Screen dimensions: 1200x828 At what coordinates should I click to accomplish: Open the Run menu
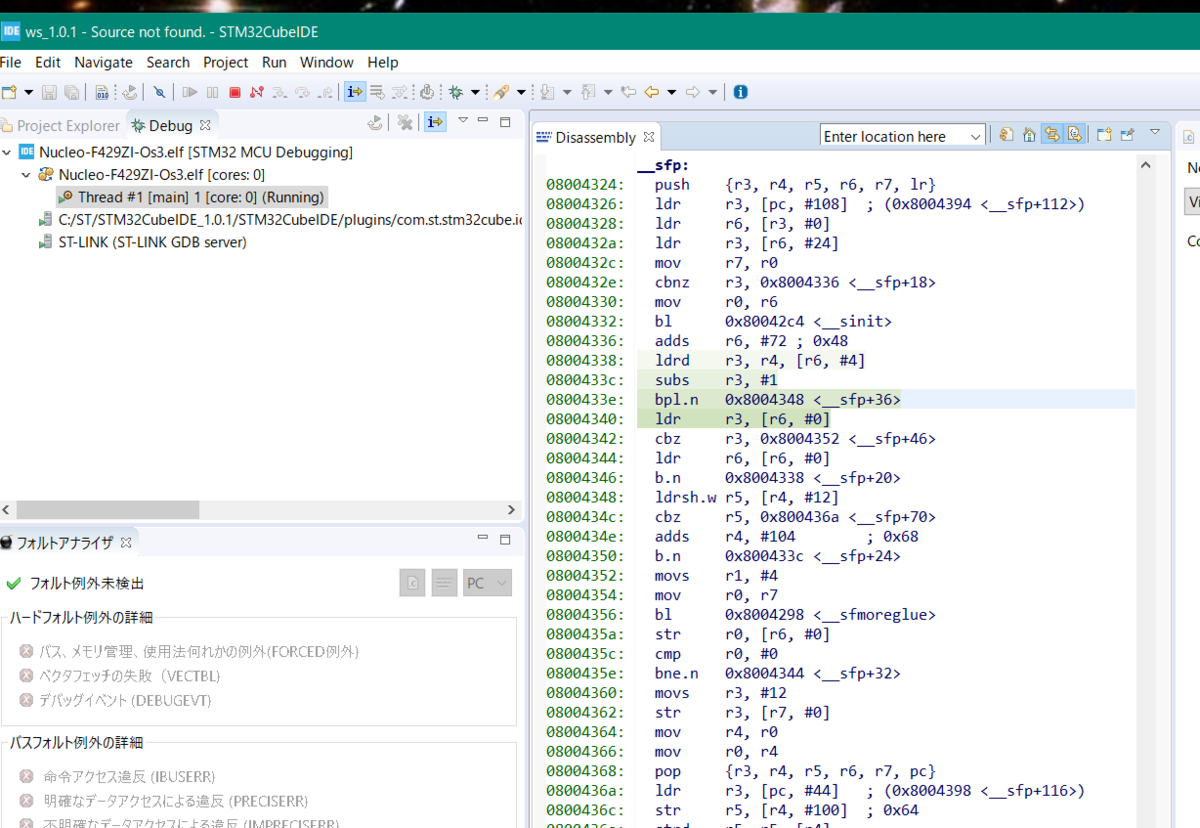273,62
